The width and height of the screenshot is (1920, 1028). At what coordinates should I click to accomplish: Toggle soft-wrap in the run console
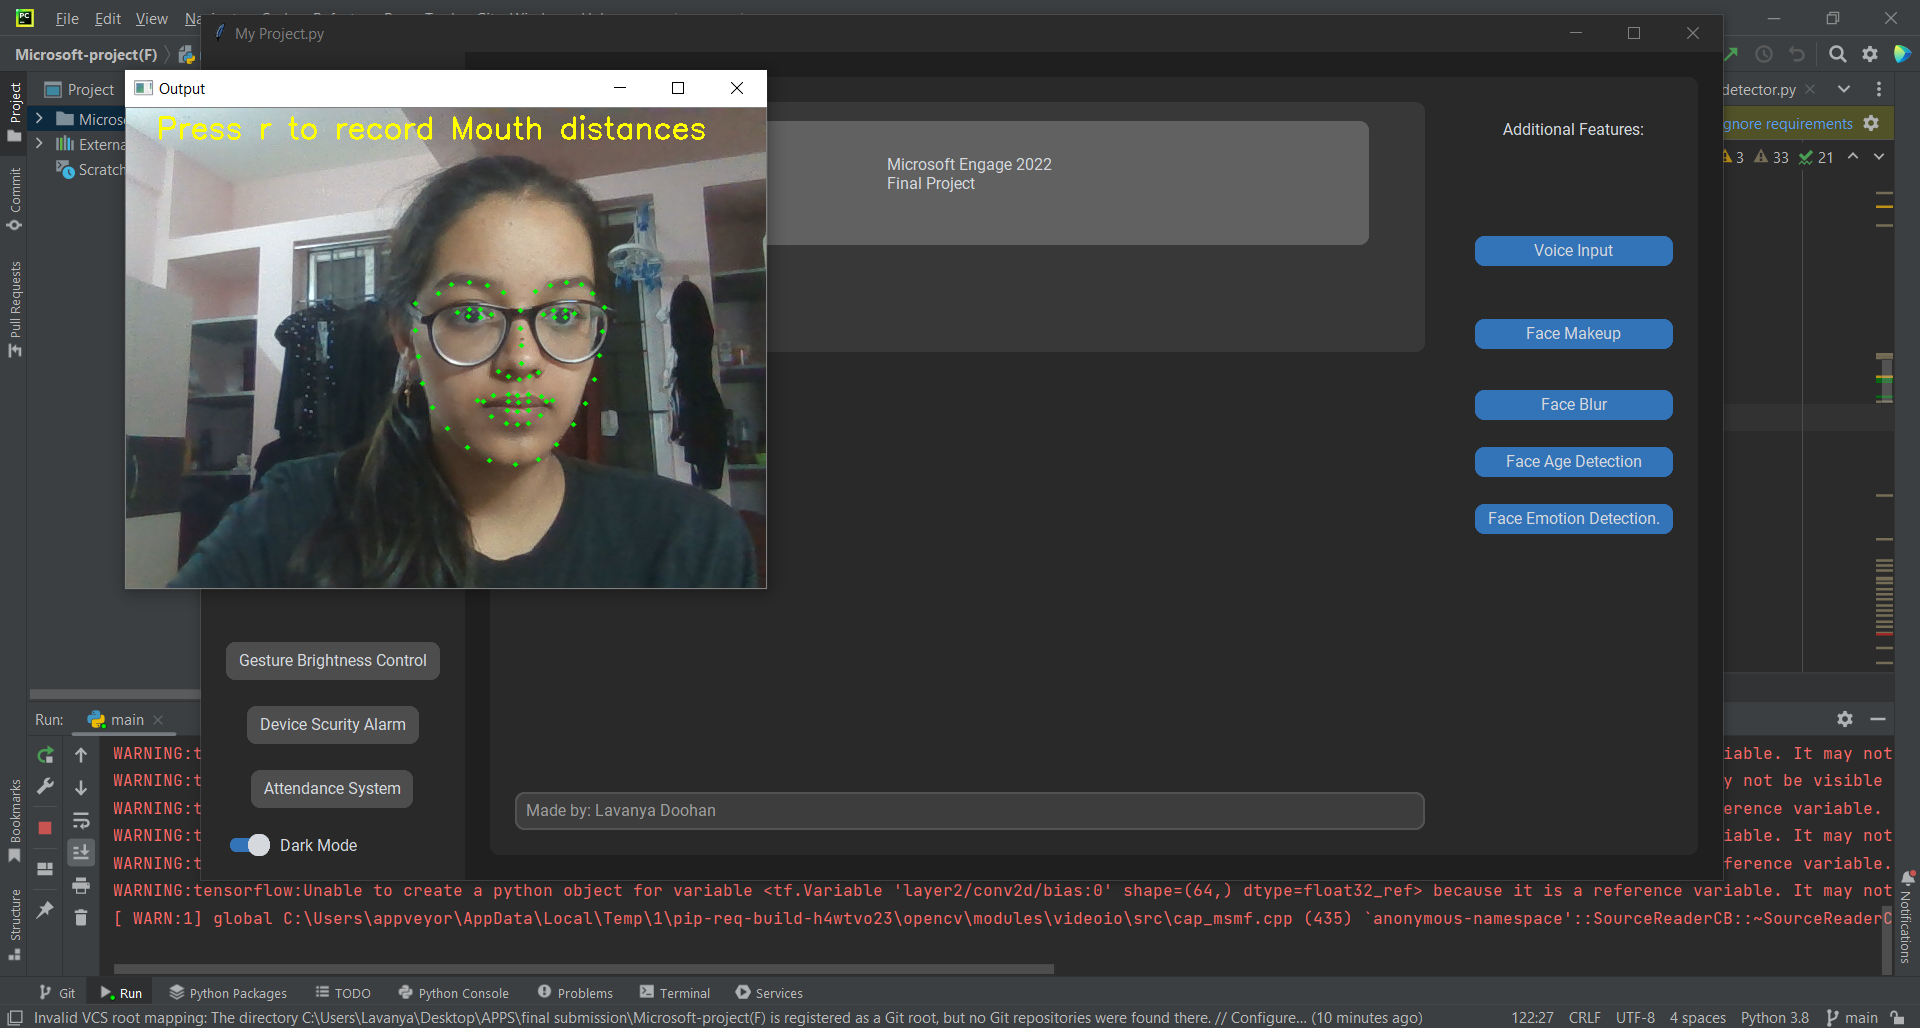[81, 822]
